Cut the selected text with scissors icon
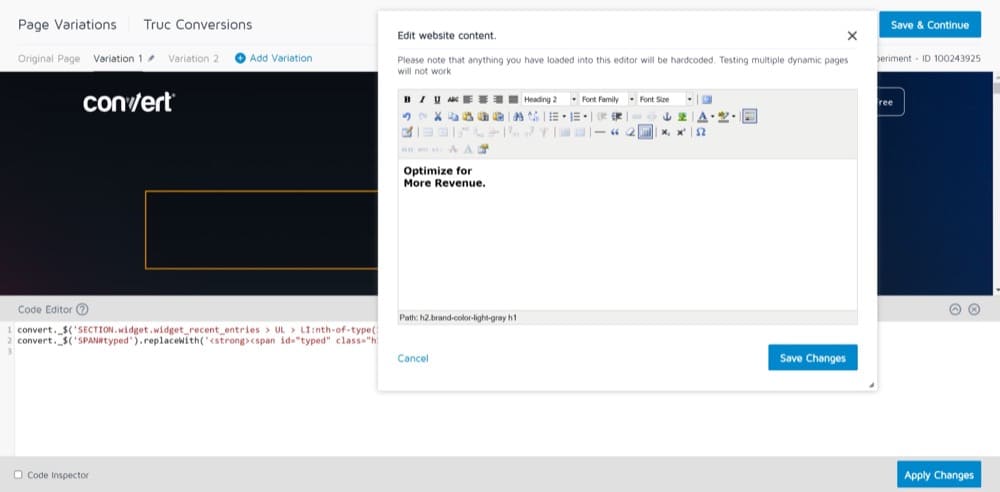 [438, 116]
